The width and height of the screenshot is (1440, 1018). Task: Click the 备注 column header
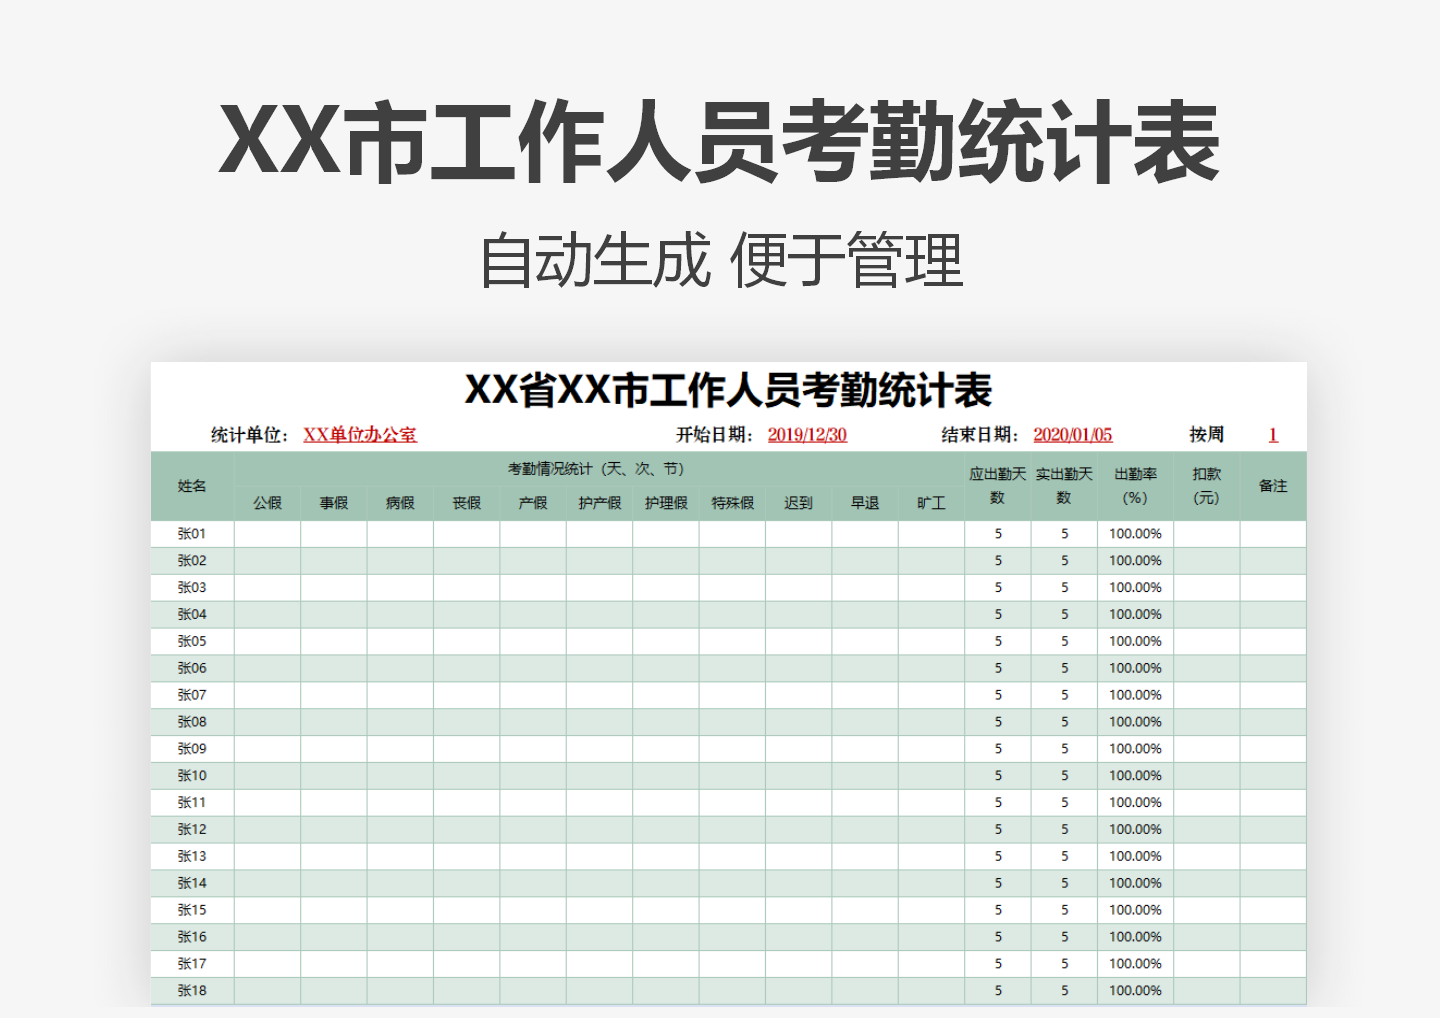click(x=1272, y=485)
